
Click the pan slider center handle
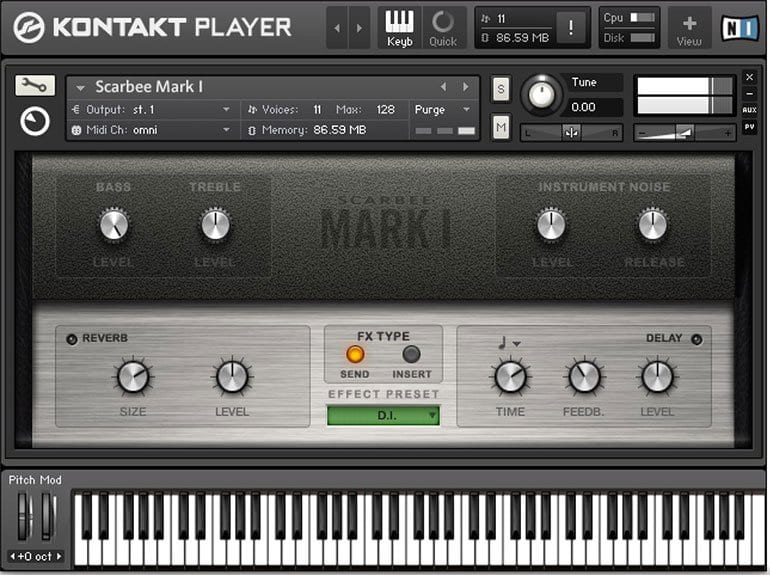point(571,133)
